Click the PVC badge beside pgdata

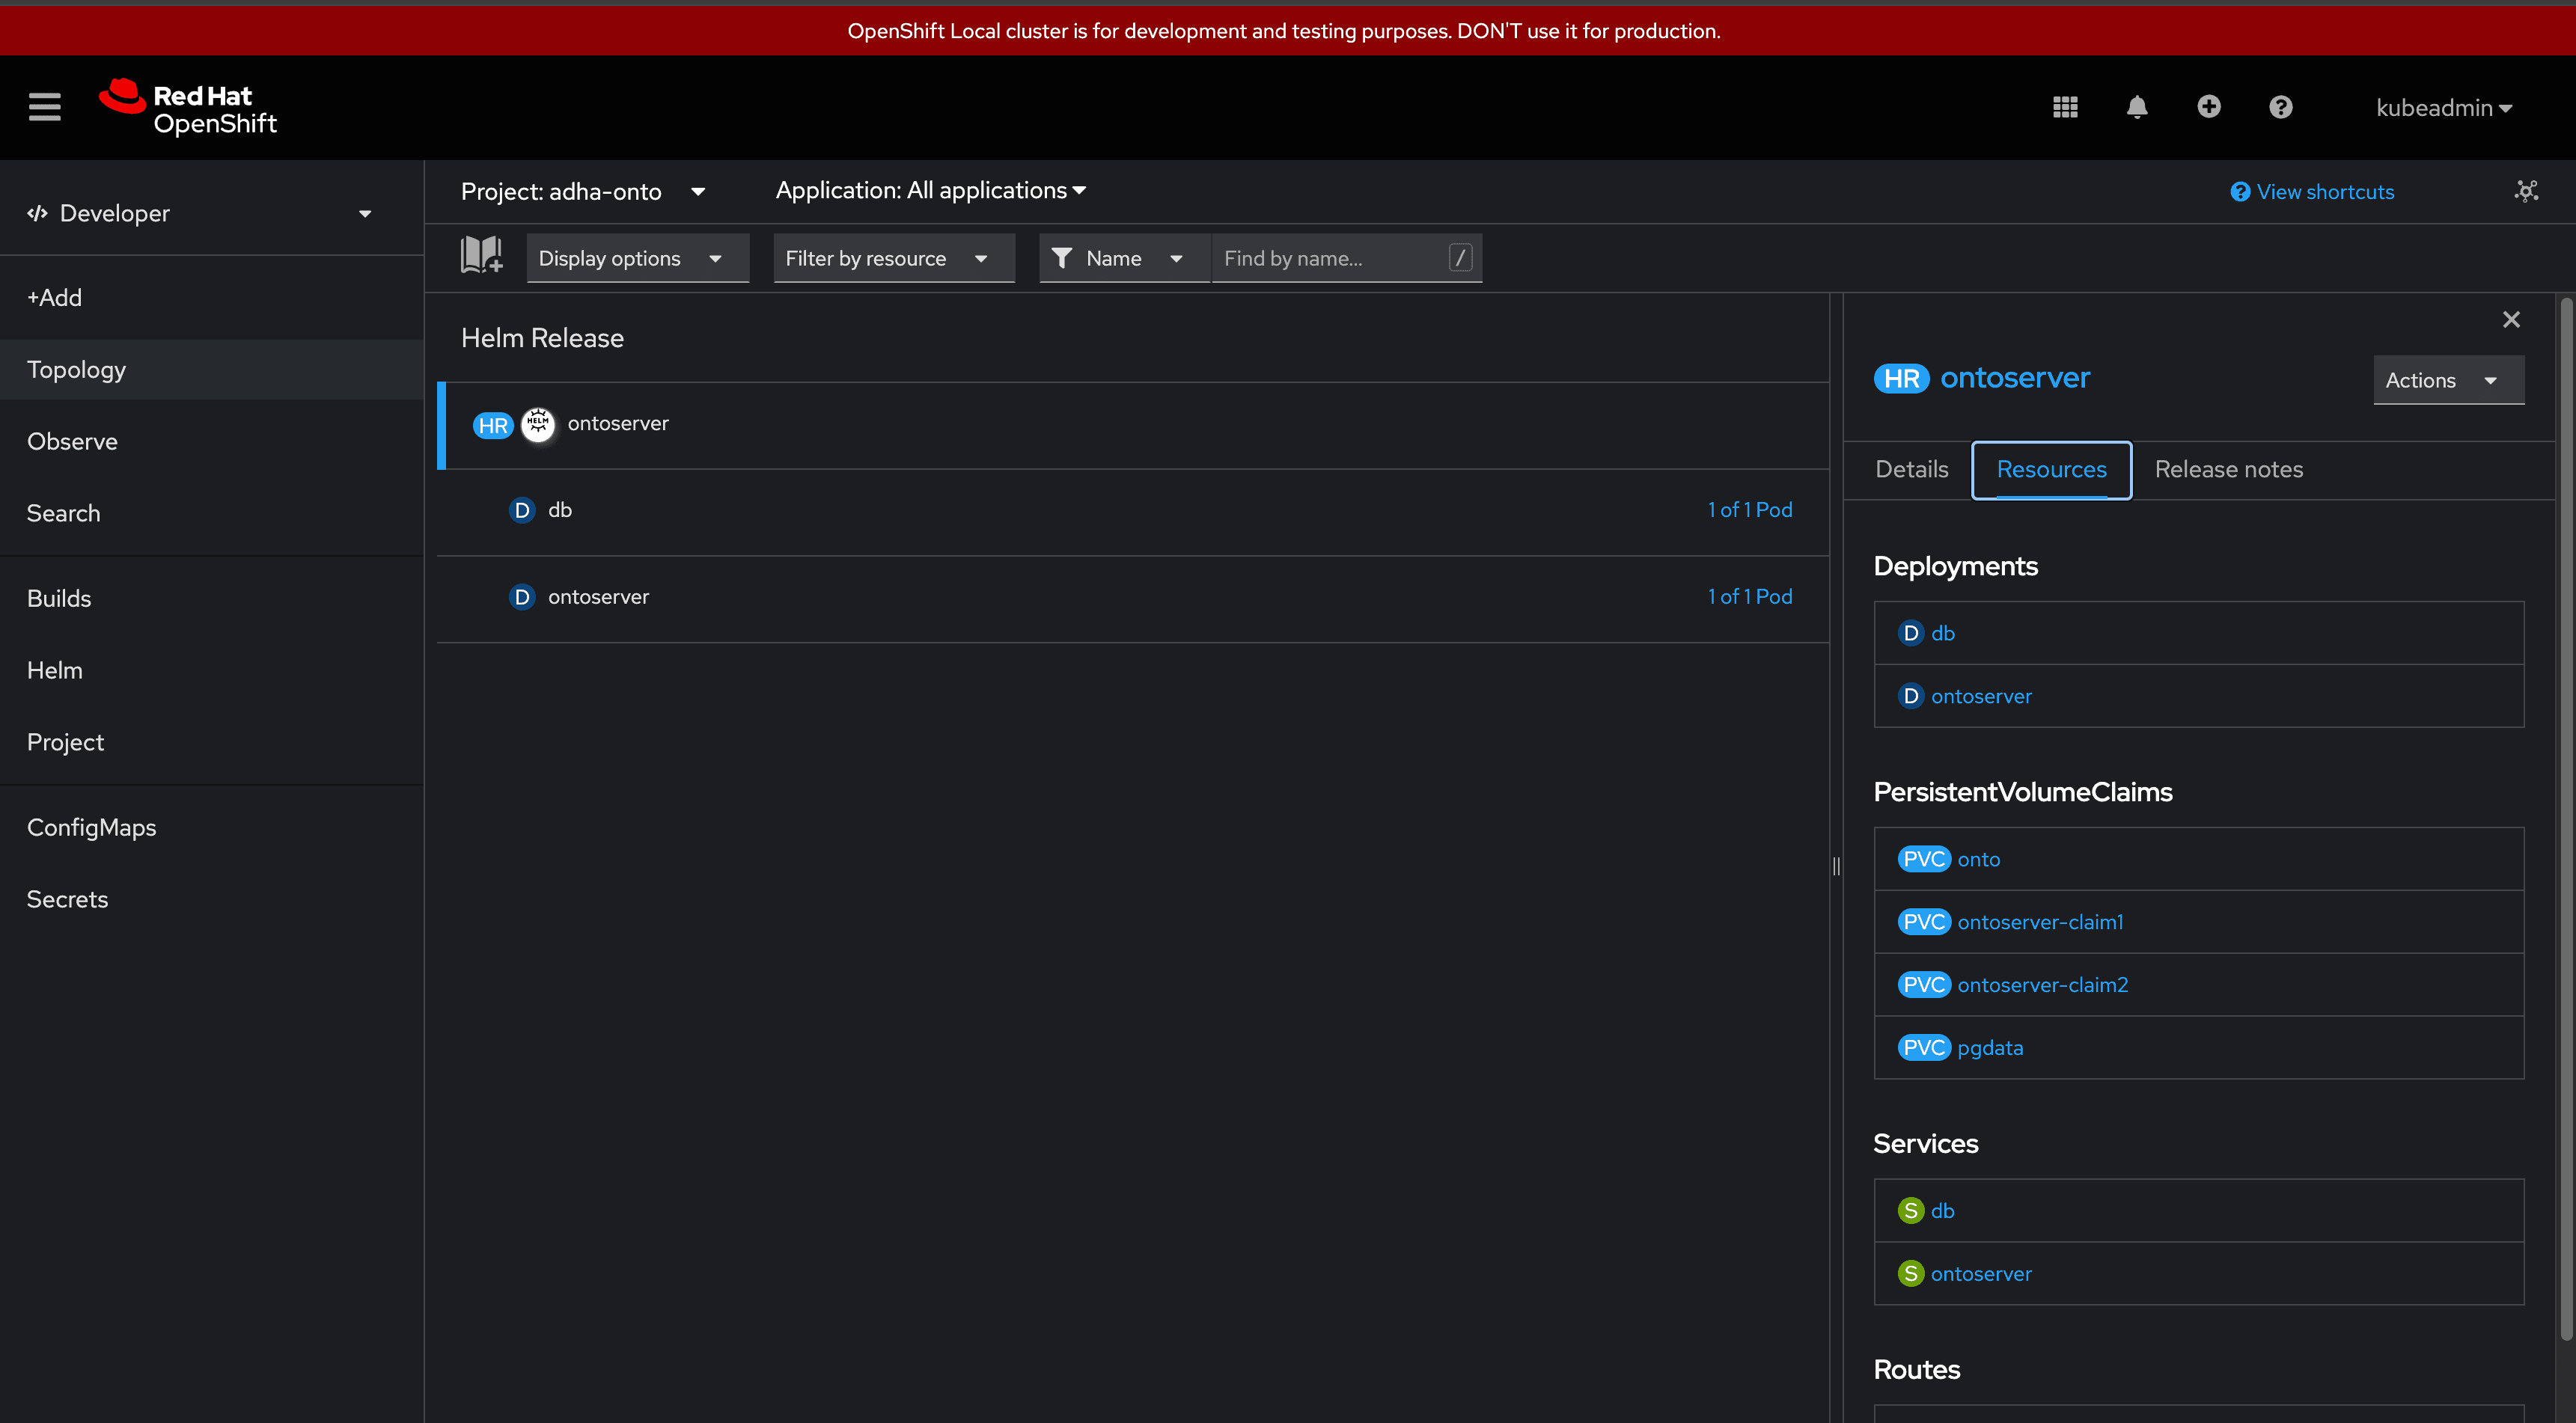coord(1924,1047)
